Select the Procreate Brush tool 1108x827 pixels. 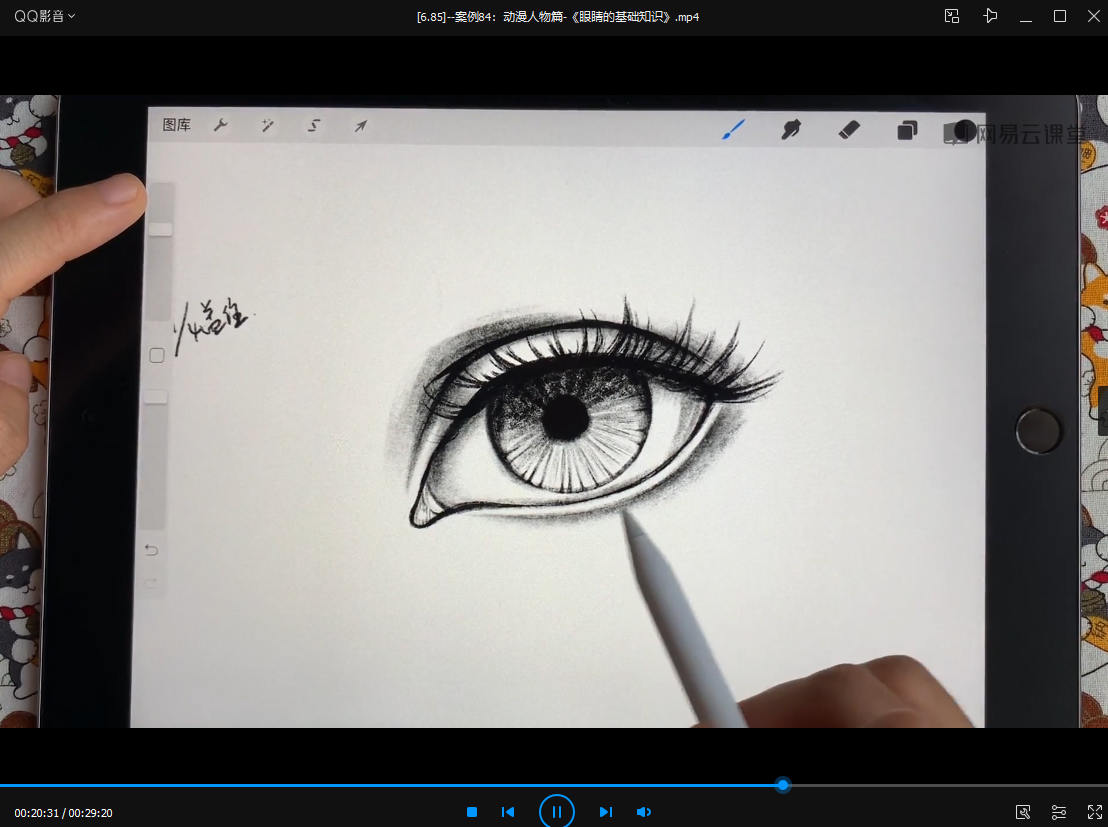[733, 130]
